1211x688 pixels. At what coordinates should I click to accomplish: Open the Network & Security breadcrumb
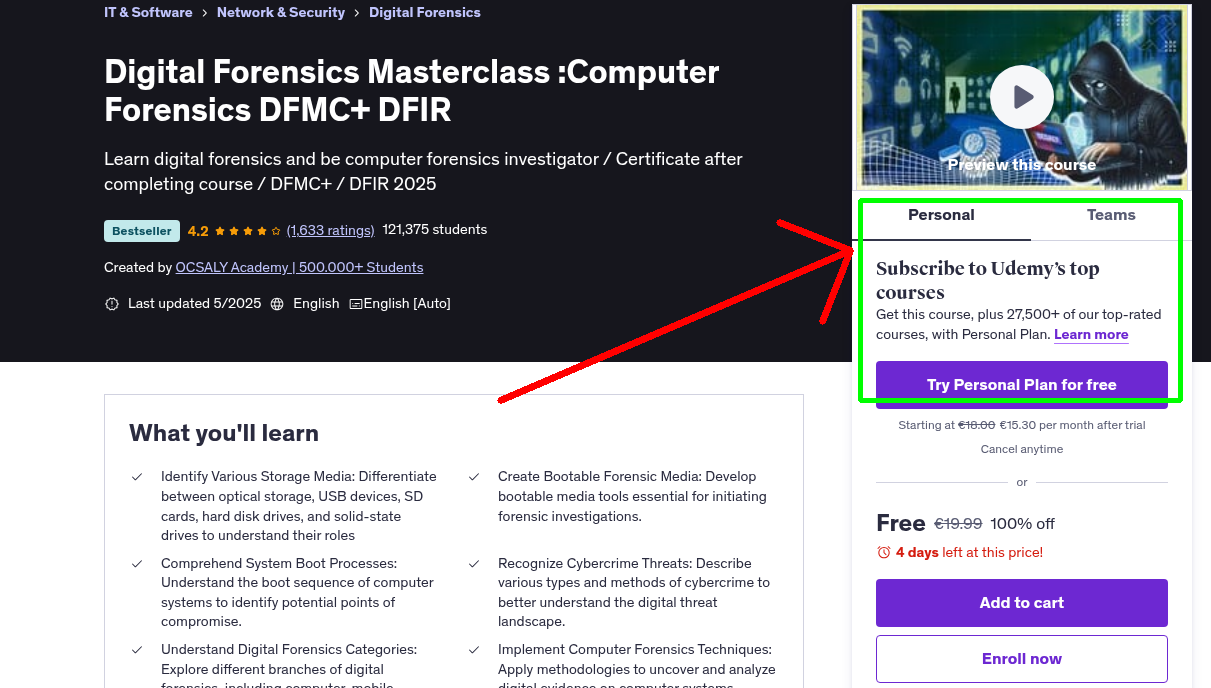[x=281, y=13]
